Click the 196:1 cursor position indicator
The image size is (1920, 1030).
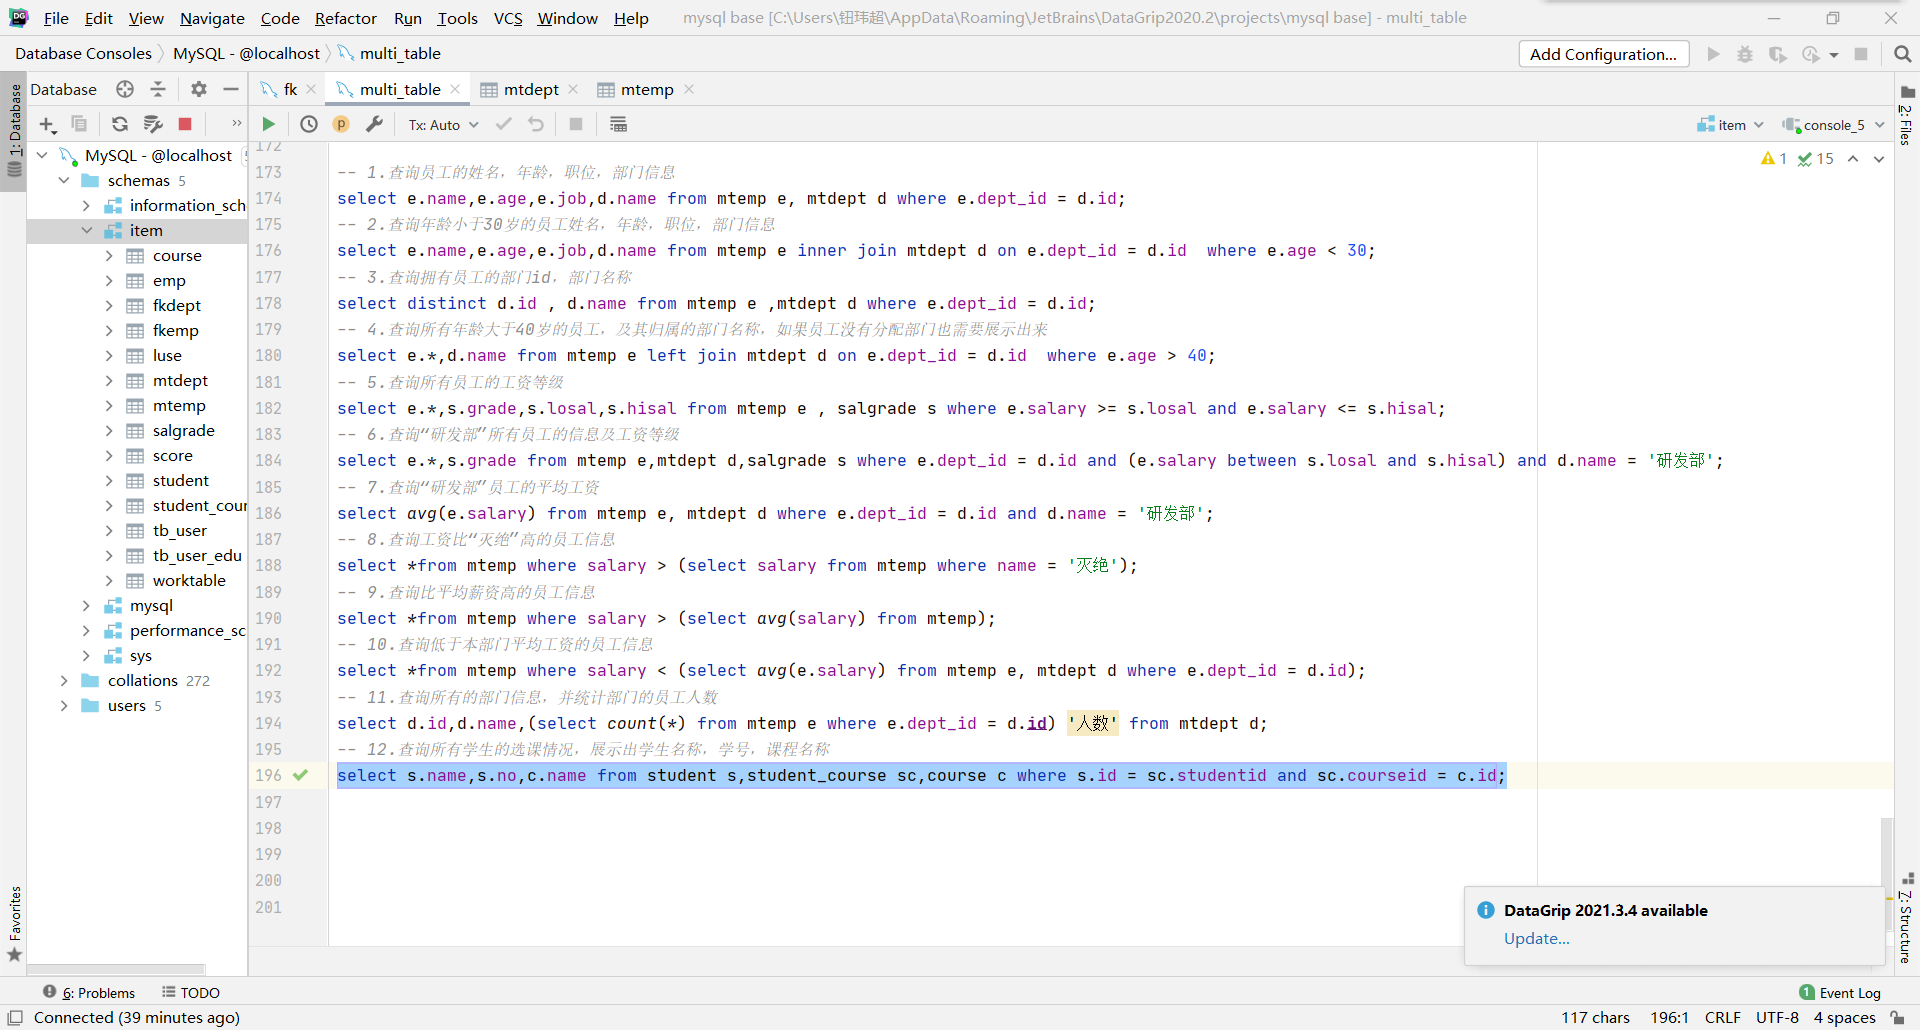(x=1669, y=1017)
